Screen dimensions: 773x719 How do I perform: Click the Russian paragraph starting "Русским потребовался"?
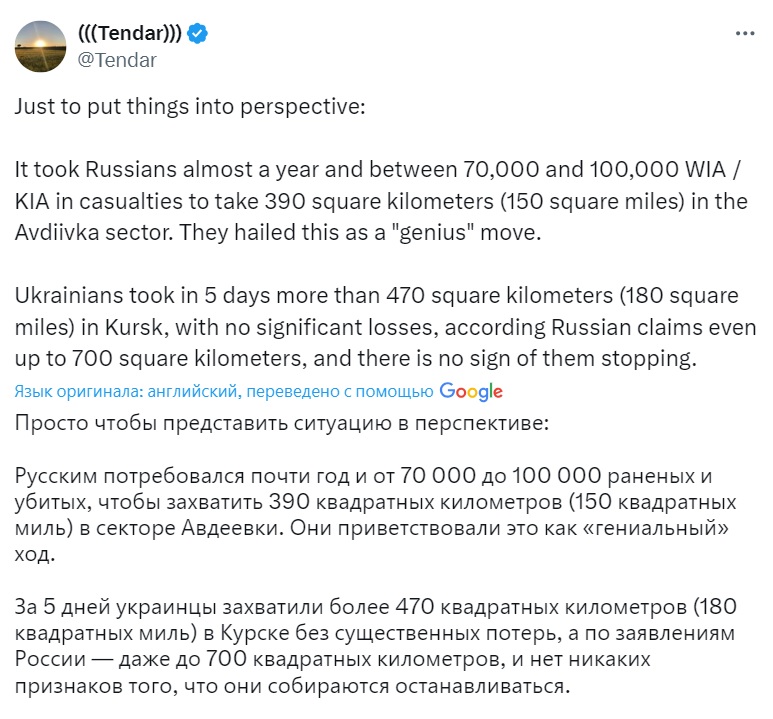tap(376, 515)
